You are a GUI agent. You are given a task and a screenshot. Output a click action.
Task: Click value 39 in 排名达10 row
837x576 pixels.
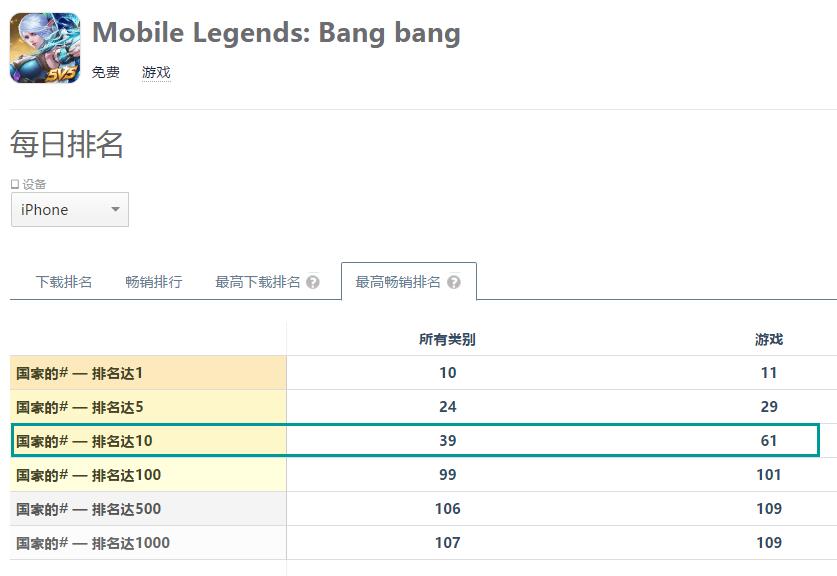point(447,440)
